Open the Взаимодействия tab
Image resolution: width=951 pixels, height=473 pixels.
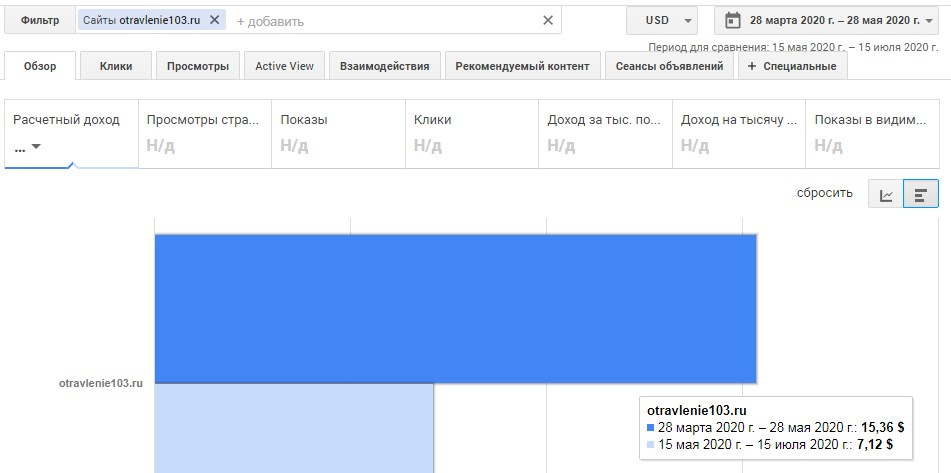pos(384,66)
